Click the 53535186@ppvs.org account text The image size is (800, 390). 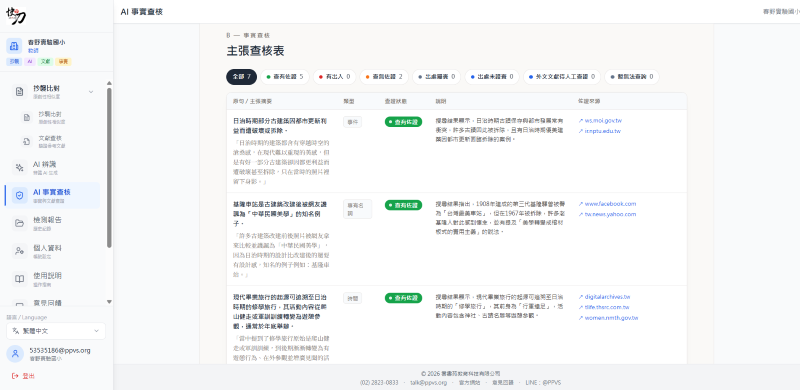pyautogui.click(x=60, y=351)
